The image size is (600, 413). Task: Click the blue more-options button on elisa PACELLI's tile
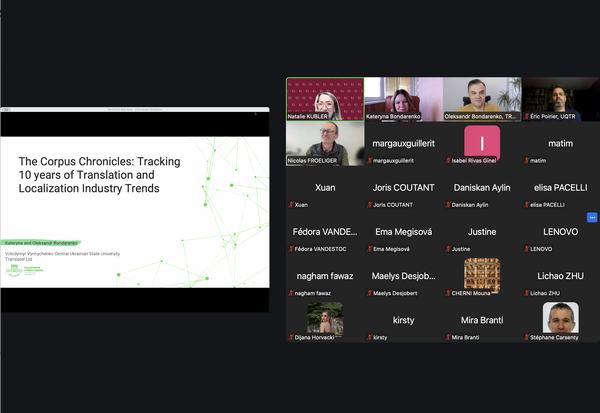[x=592, y=217]
